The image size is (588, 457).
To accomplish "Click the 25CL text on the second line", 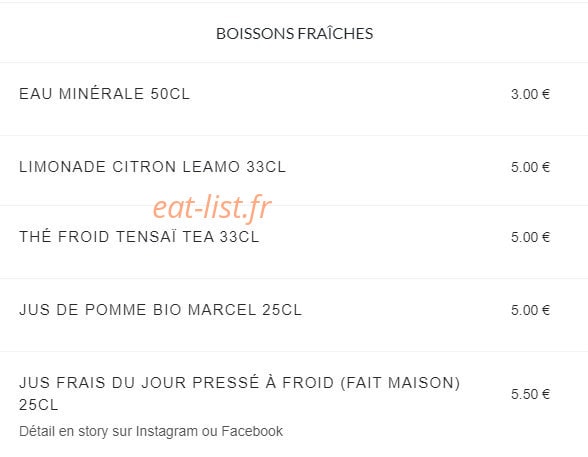I will 39,405.
